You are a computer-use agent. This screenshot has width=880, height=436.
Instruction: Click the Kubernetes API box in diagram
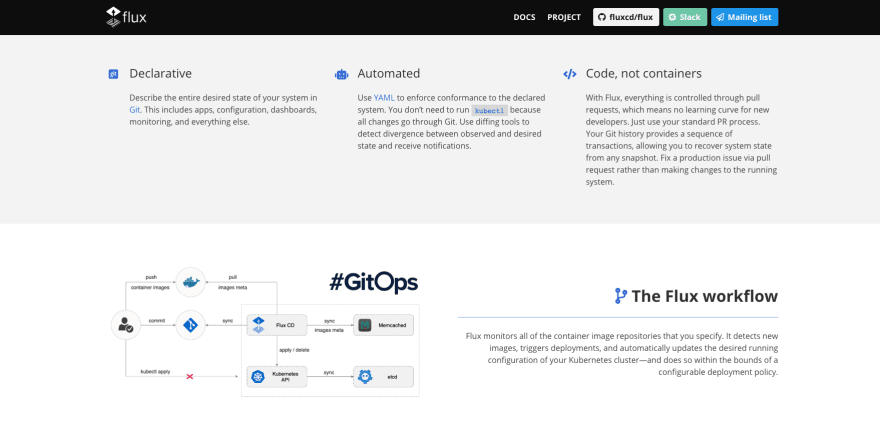277,377
